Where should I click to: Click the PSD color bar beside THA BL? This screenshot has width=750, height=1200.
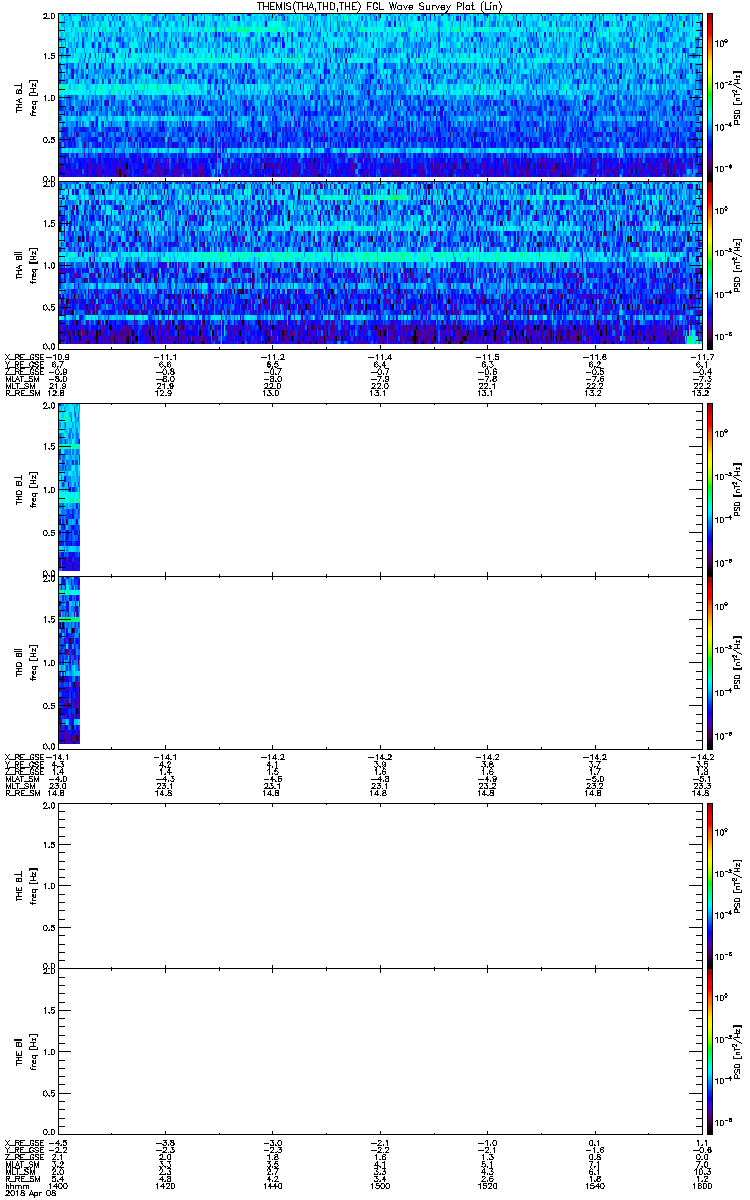(710, 96)
